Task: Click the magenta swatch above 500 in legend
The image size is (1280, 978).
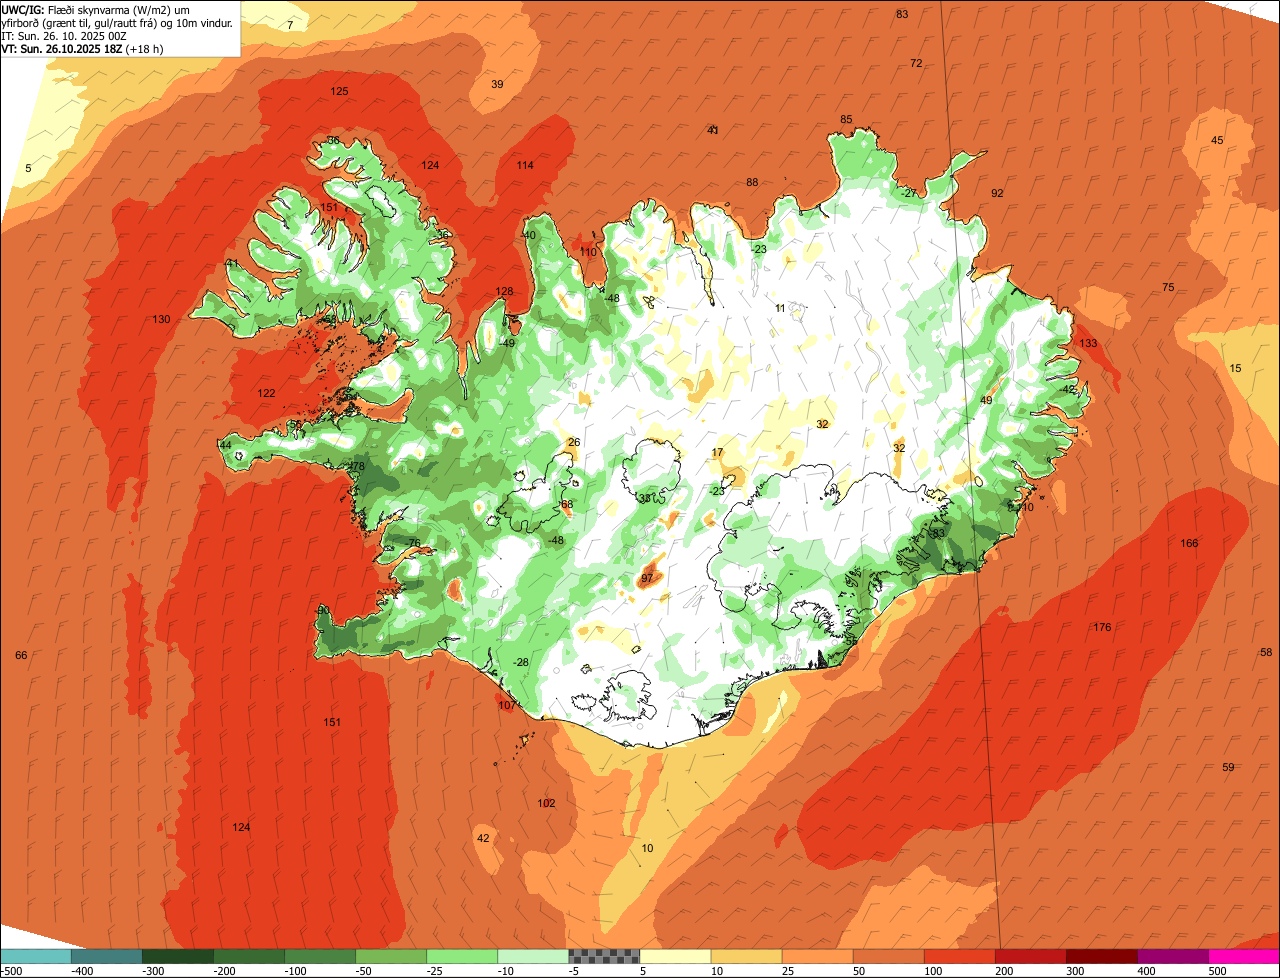Action: coord(1244,956)
